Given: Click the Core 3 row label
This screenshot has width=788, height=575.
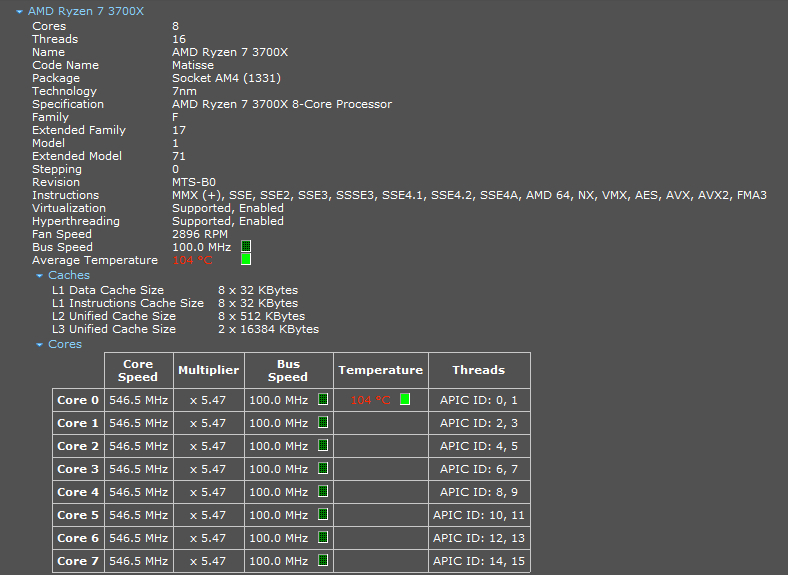Looking at the screenshot, I should tap(78, 469).
